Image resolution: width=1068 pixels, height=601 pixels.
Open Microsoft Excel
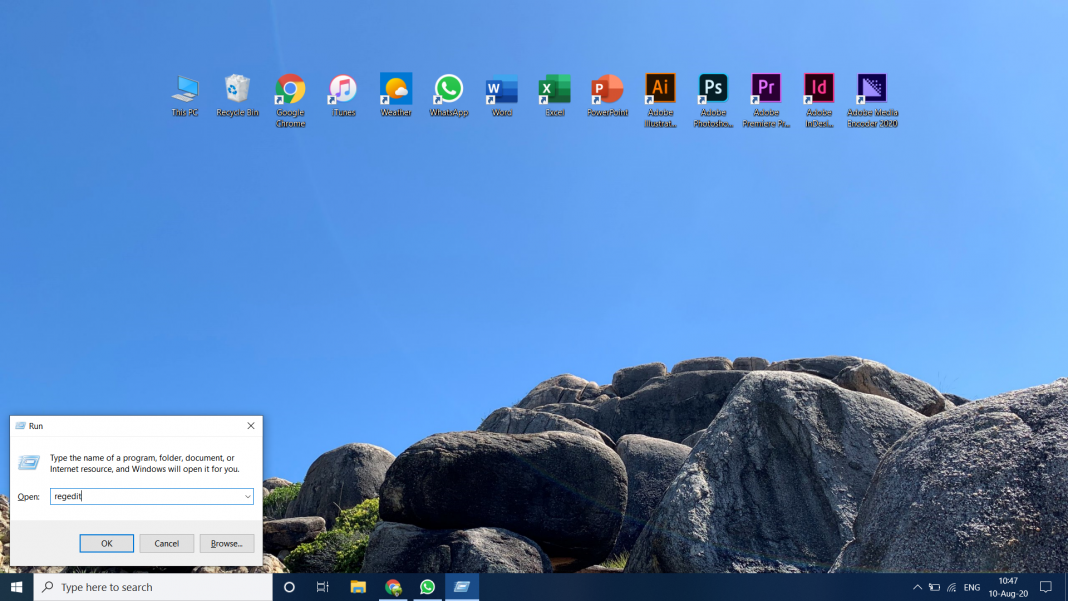point(554,88)
